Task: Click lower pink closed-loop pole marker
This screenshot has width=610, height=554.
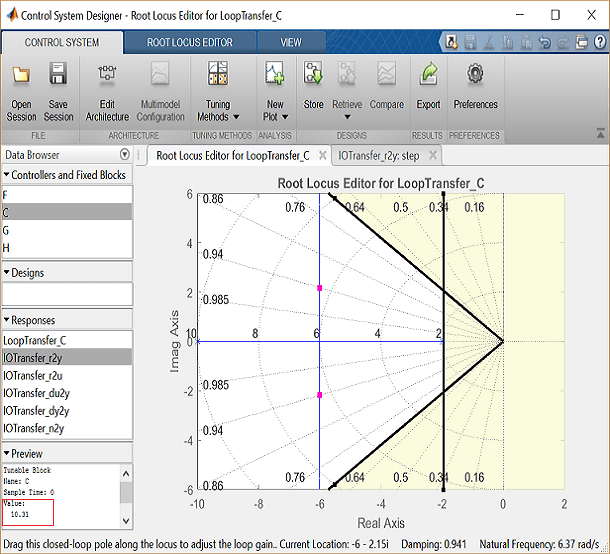Action: click(319, 395)
